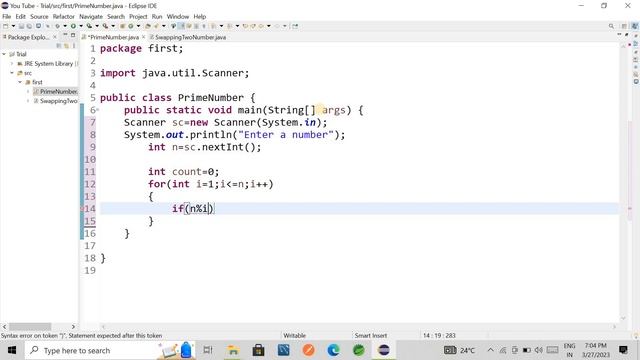640x360 pixels.
Task: Click Eclipse icon on taskbar
Action: pyautogui.click(x=384, y=350)
